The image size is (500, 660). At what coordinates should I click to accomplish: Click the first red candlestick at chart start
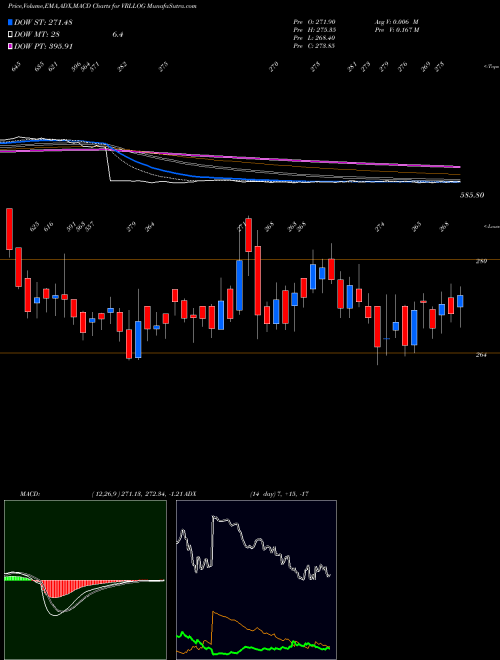coord(9,229)
